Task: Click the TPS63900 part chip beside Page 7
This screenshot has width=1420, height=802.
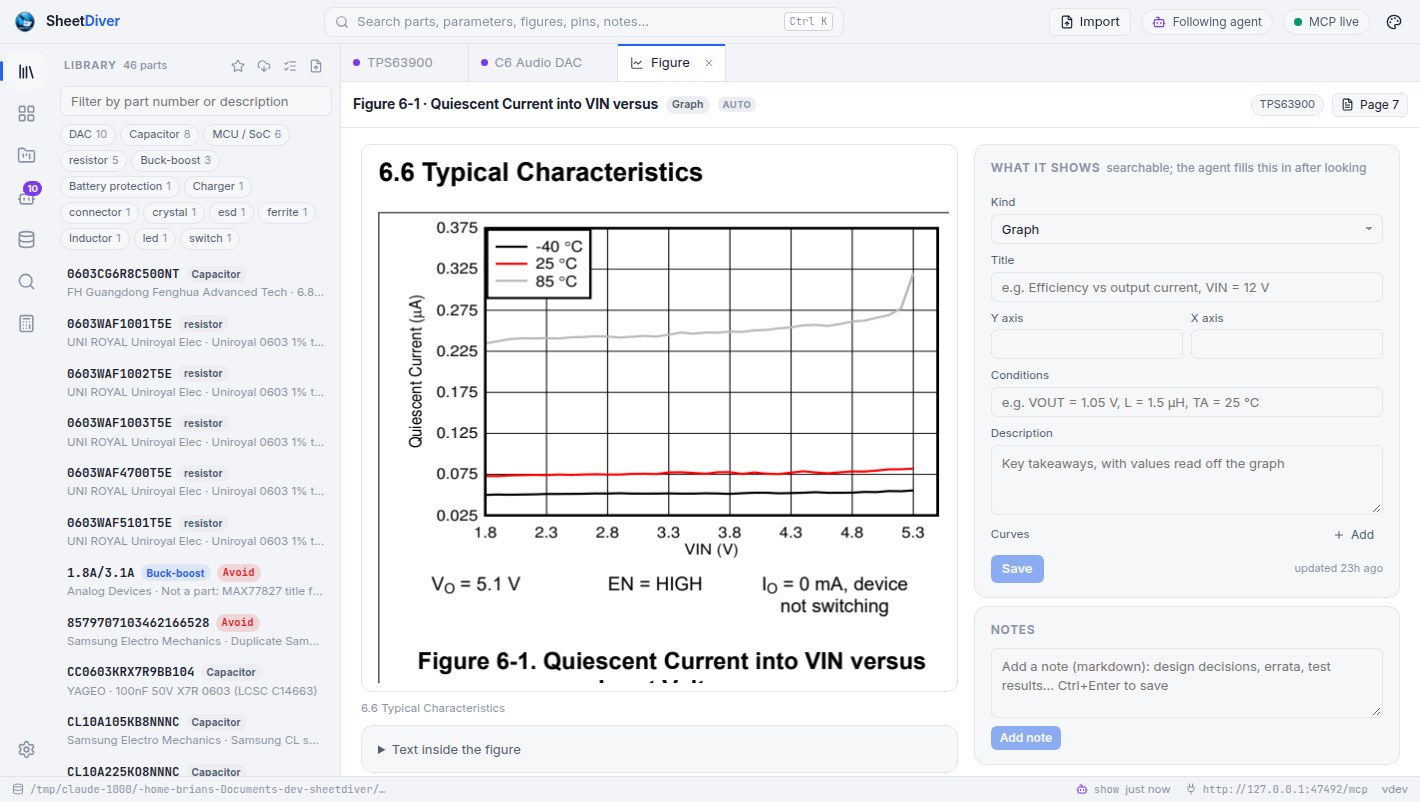Action: coord(1287,105)
